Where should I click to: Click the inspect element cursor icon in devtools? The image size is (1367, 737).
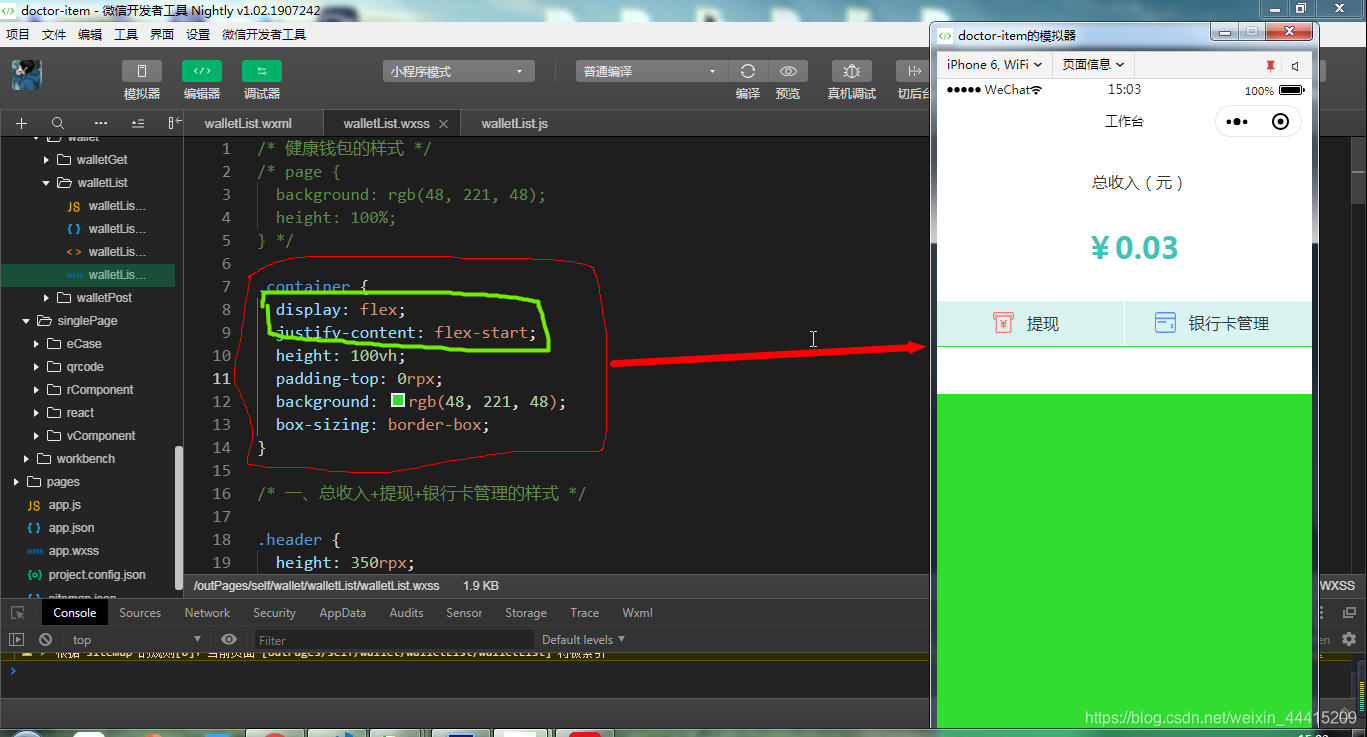pos(18,613)
